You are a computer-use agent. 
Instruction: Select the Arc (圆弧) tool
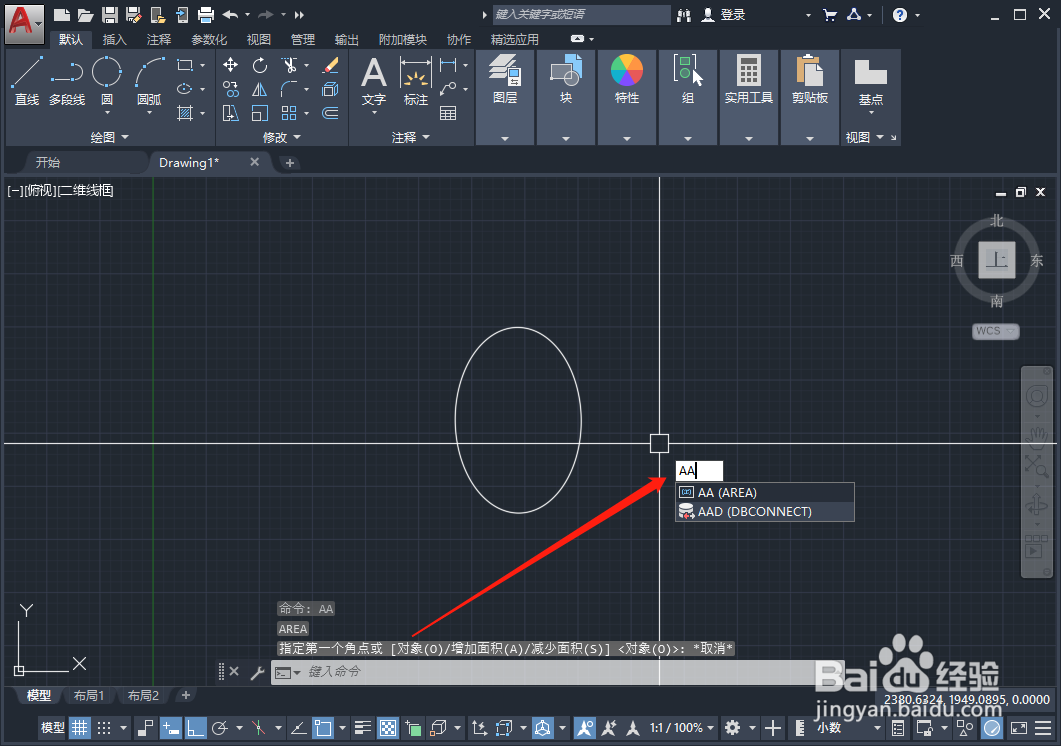pos(149,81)
